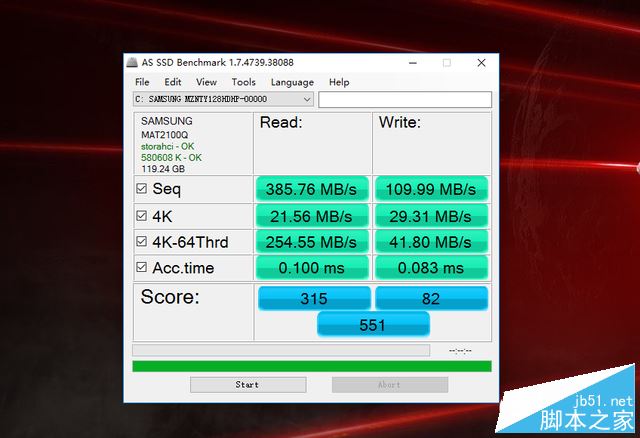Click 4K-64Thrd write result 41.80 MB/s
Screen dimensions: 640x438
point(431,242)
